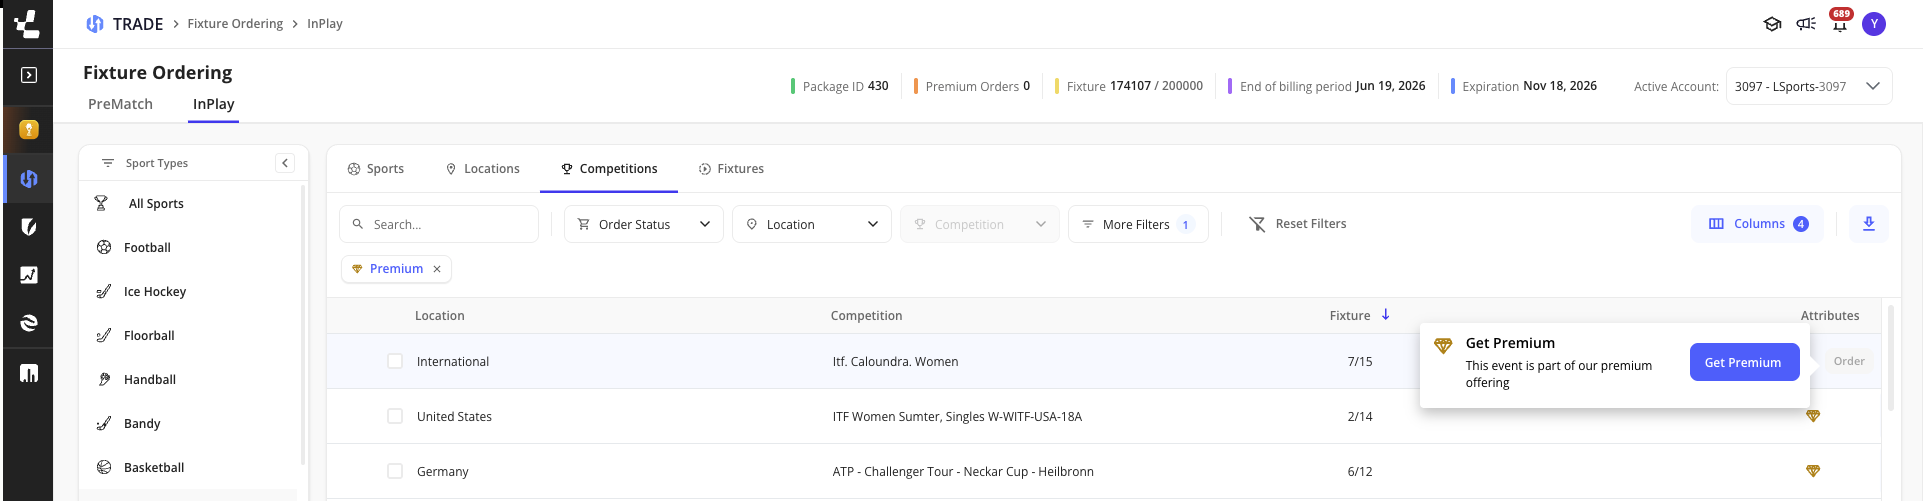Open the Locations tab
1923x501 pixels.
(482, 169)
